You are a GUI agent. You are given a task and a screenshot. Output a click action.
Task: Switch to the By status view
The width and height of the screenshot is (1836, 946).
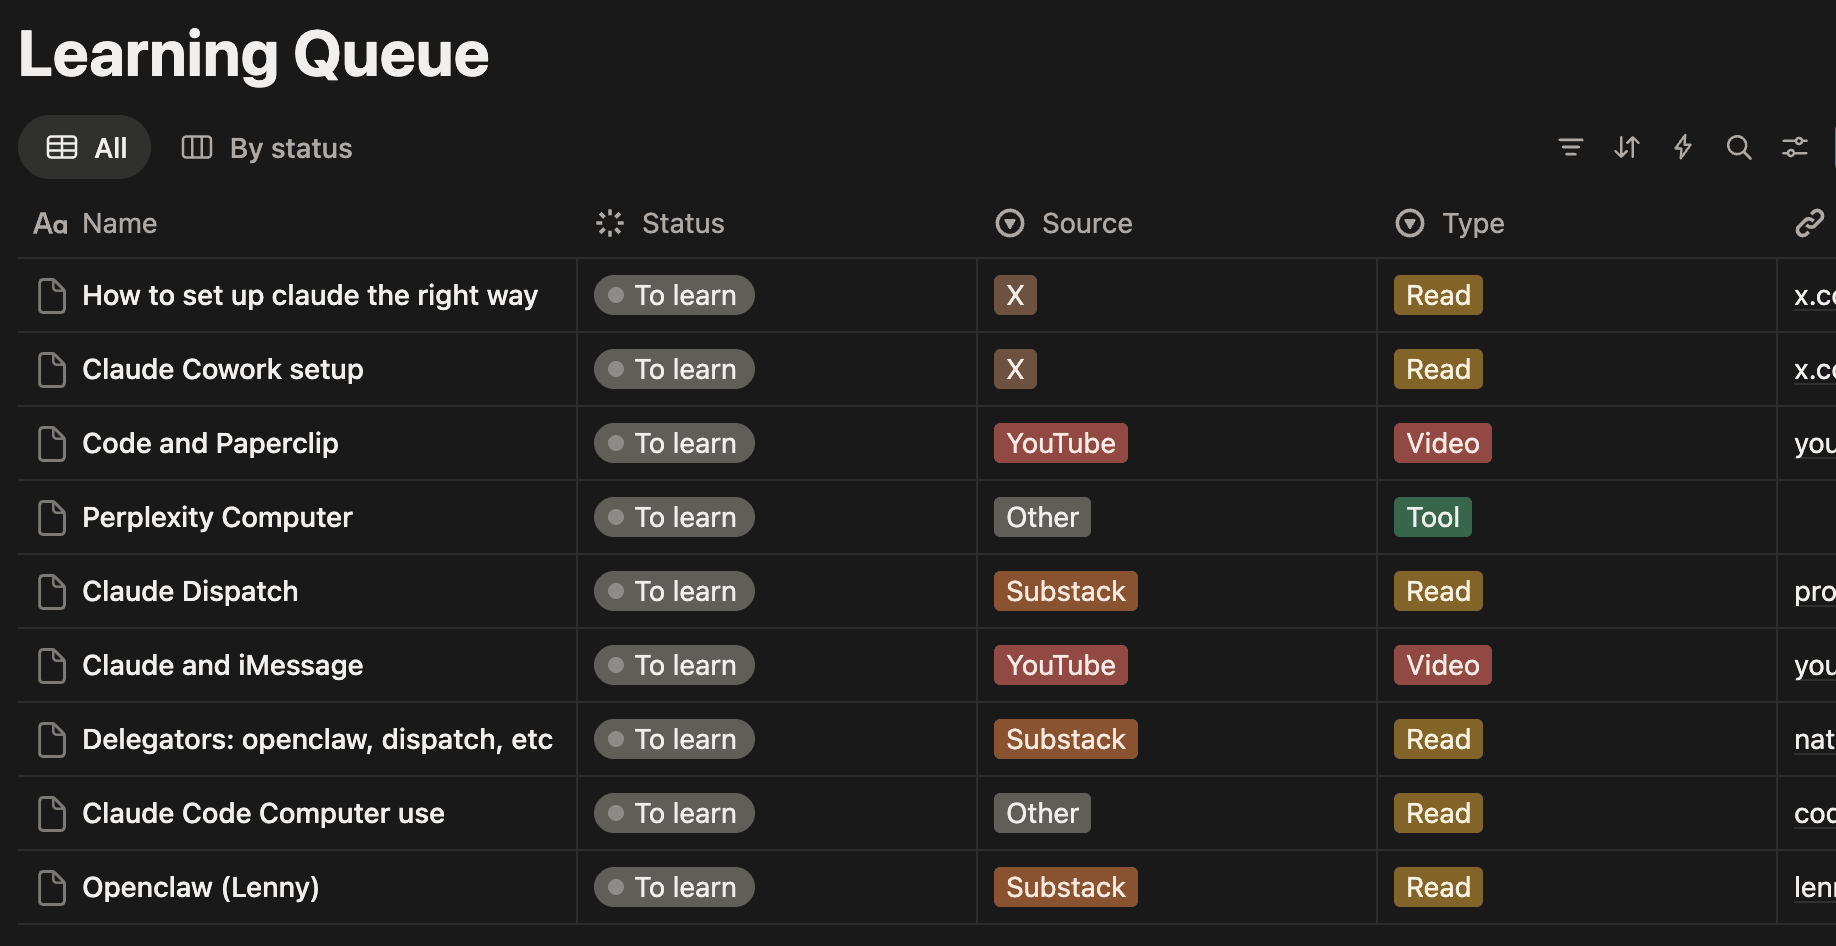tap(267, 148)
